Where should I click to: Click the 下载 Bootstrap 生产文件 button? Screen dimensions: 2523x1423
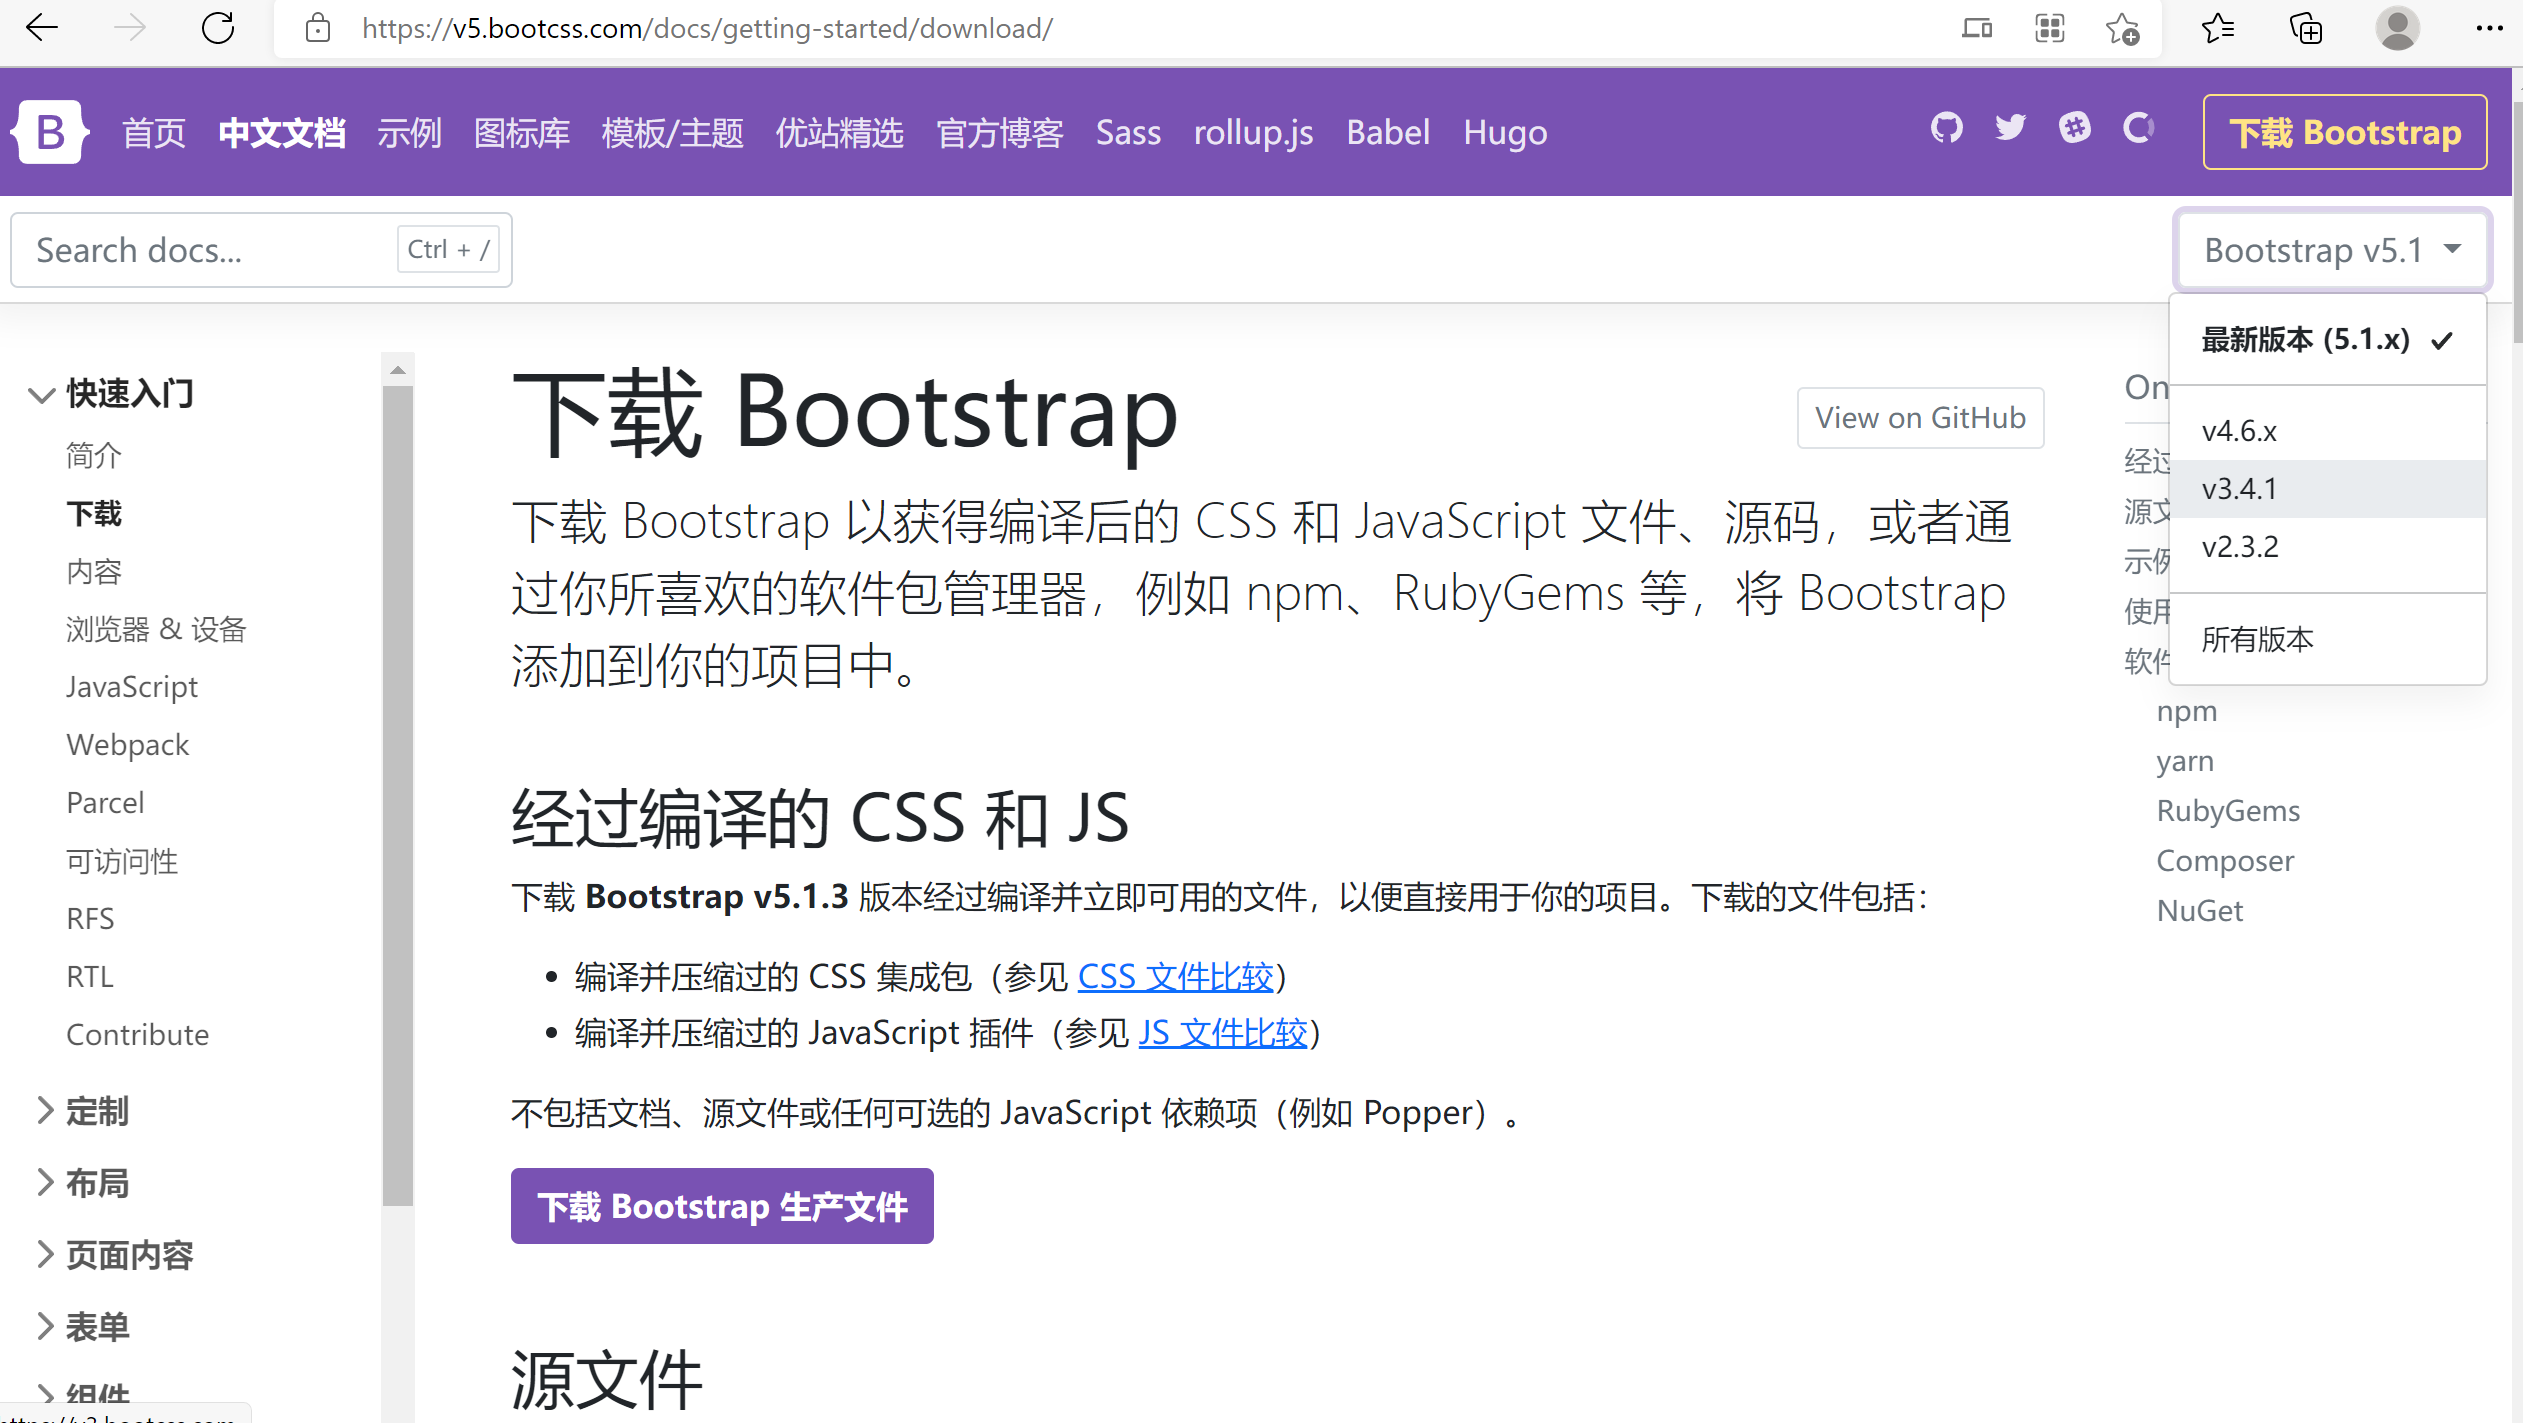pyautogui.click(x=722, y=1206)
